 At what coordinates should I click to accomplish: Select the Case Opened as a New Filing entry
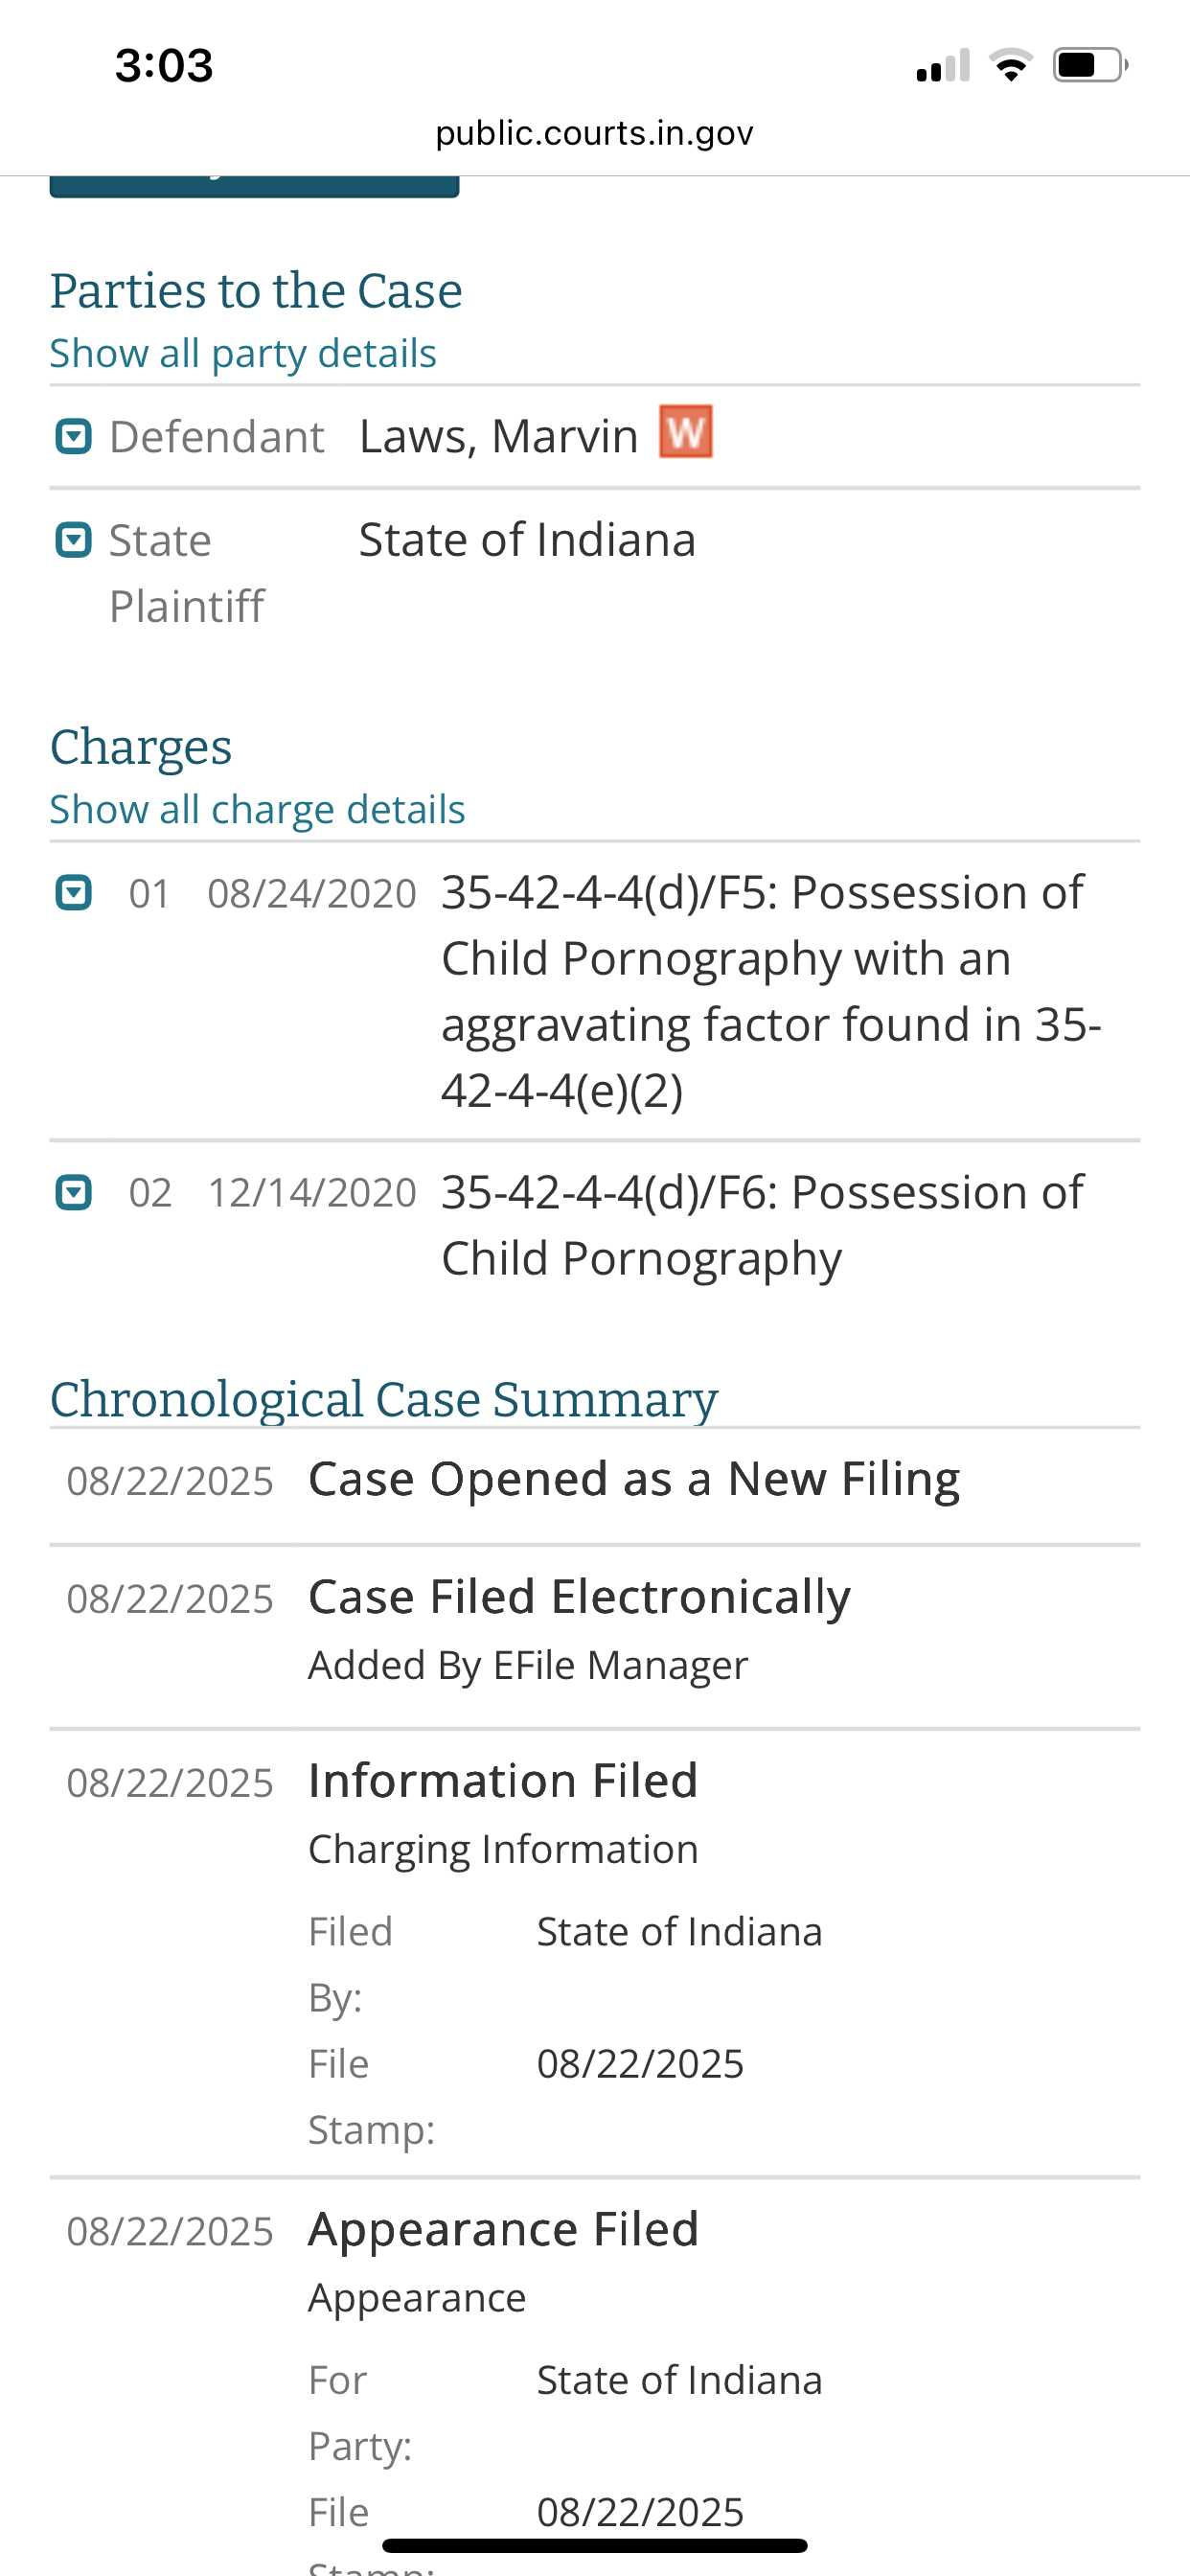pyautogui.click(x=595, y=1479)
